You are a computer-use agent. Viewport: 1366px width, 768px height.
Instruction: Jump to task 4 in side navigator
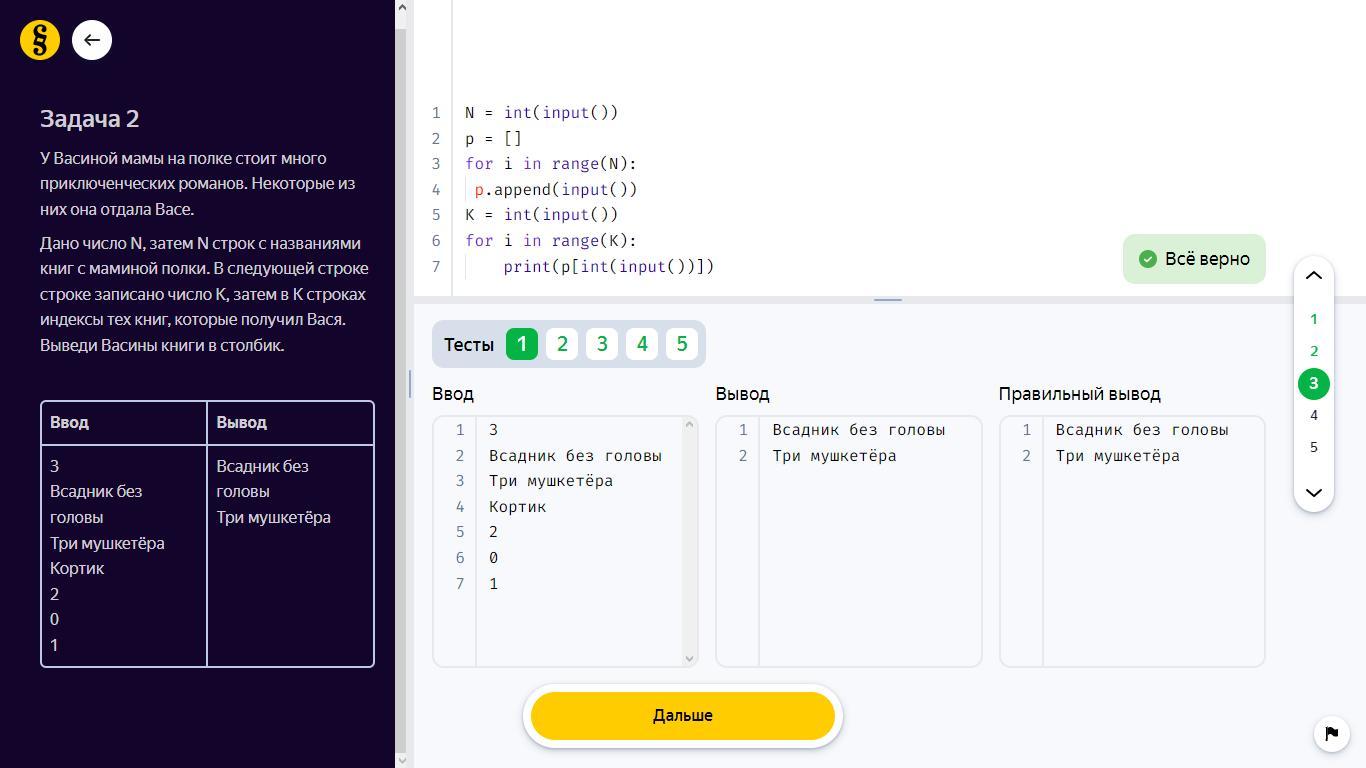(x=1313, y=415)
